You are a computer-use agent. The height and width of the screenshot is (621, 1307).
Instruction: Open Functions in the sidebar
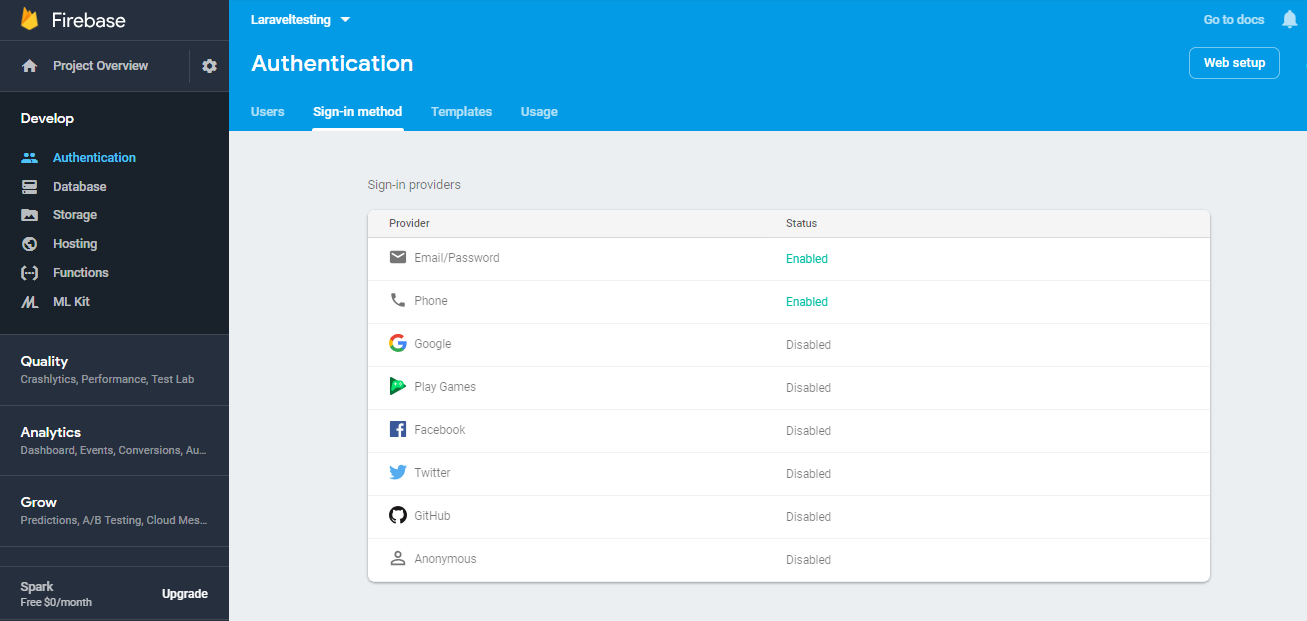point(81,273)
